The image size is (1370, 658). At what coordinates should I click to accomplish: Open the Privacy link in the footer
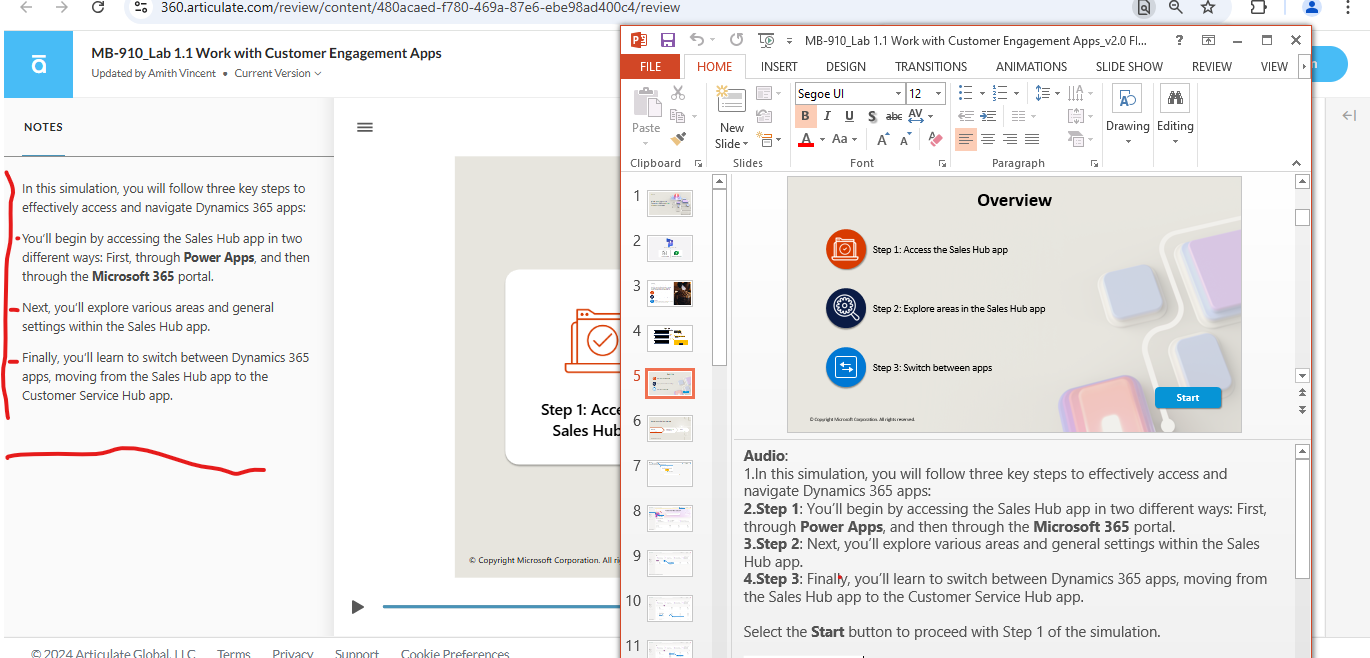tap(293, 652)
